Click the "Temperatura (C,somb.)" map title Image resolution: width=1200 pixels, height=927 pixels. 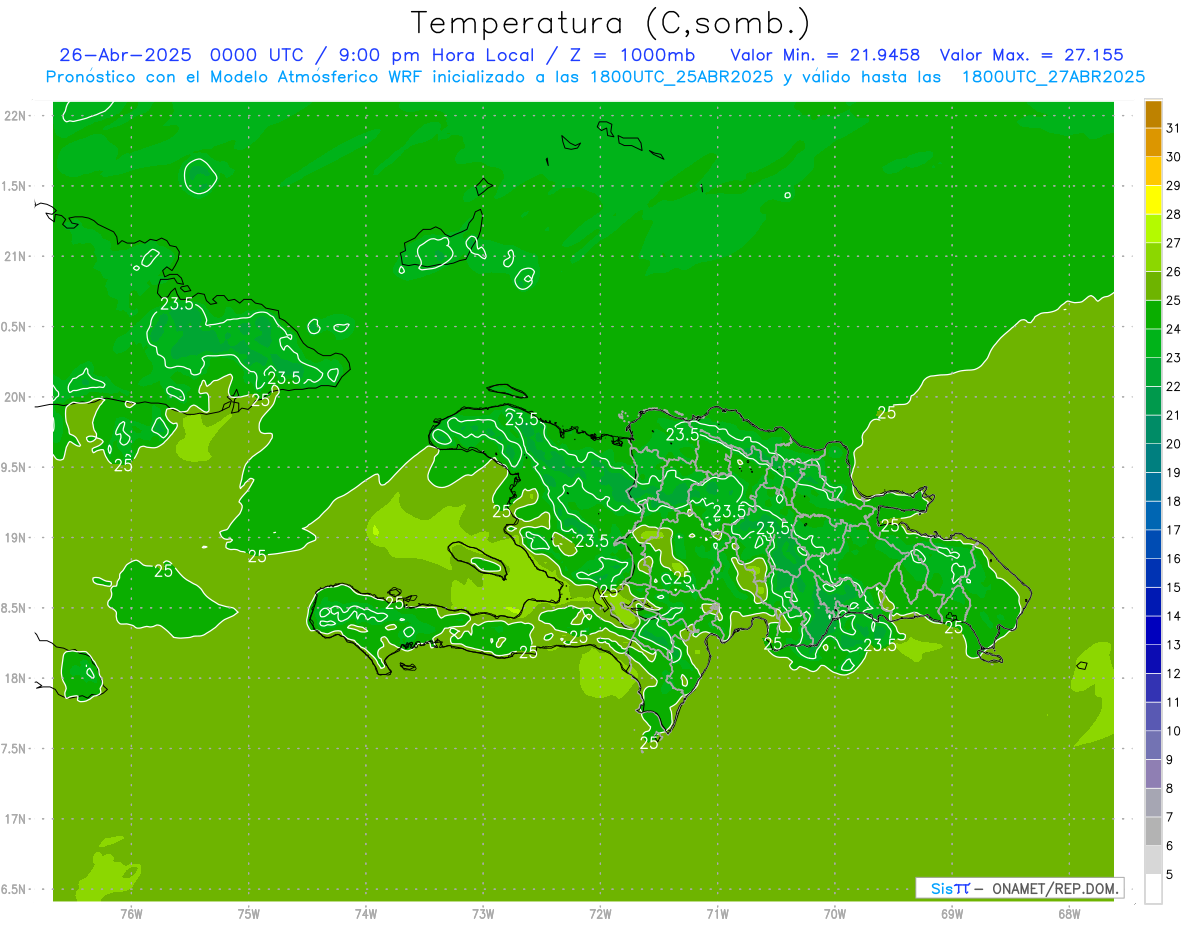click(x=611, y=23)
